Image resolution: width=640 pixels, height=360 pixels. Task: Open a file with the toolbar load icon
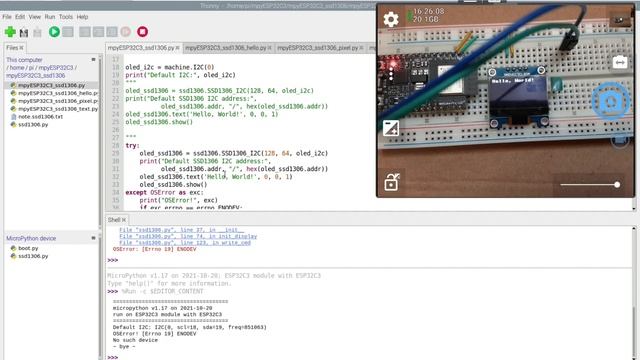coord(24,32)
